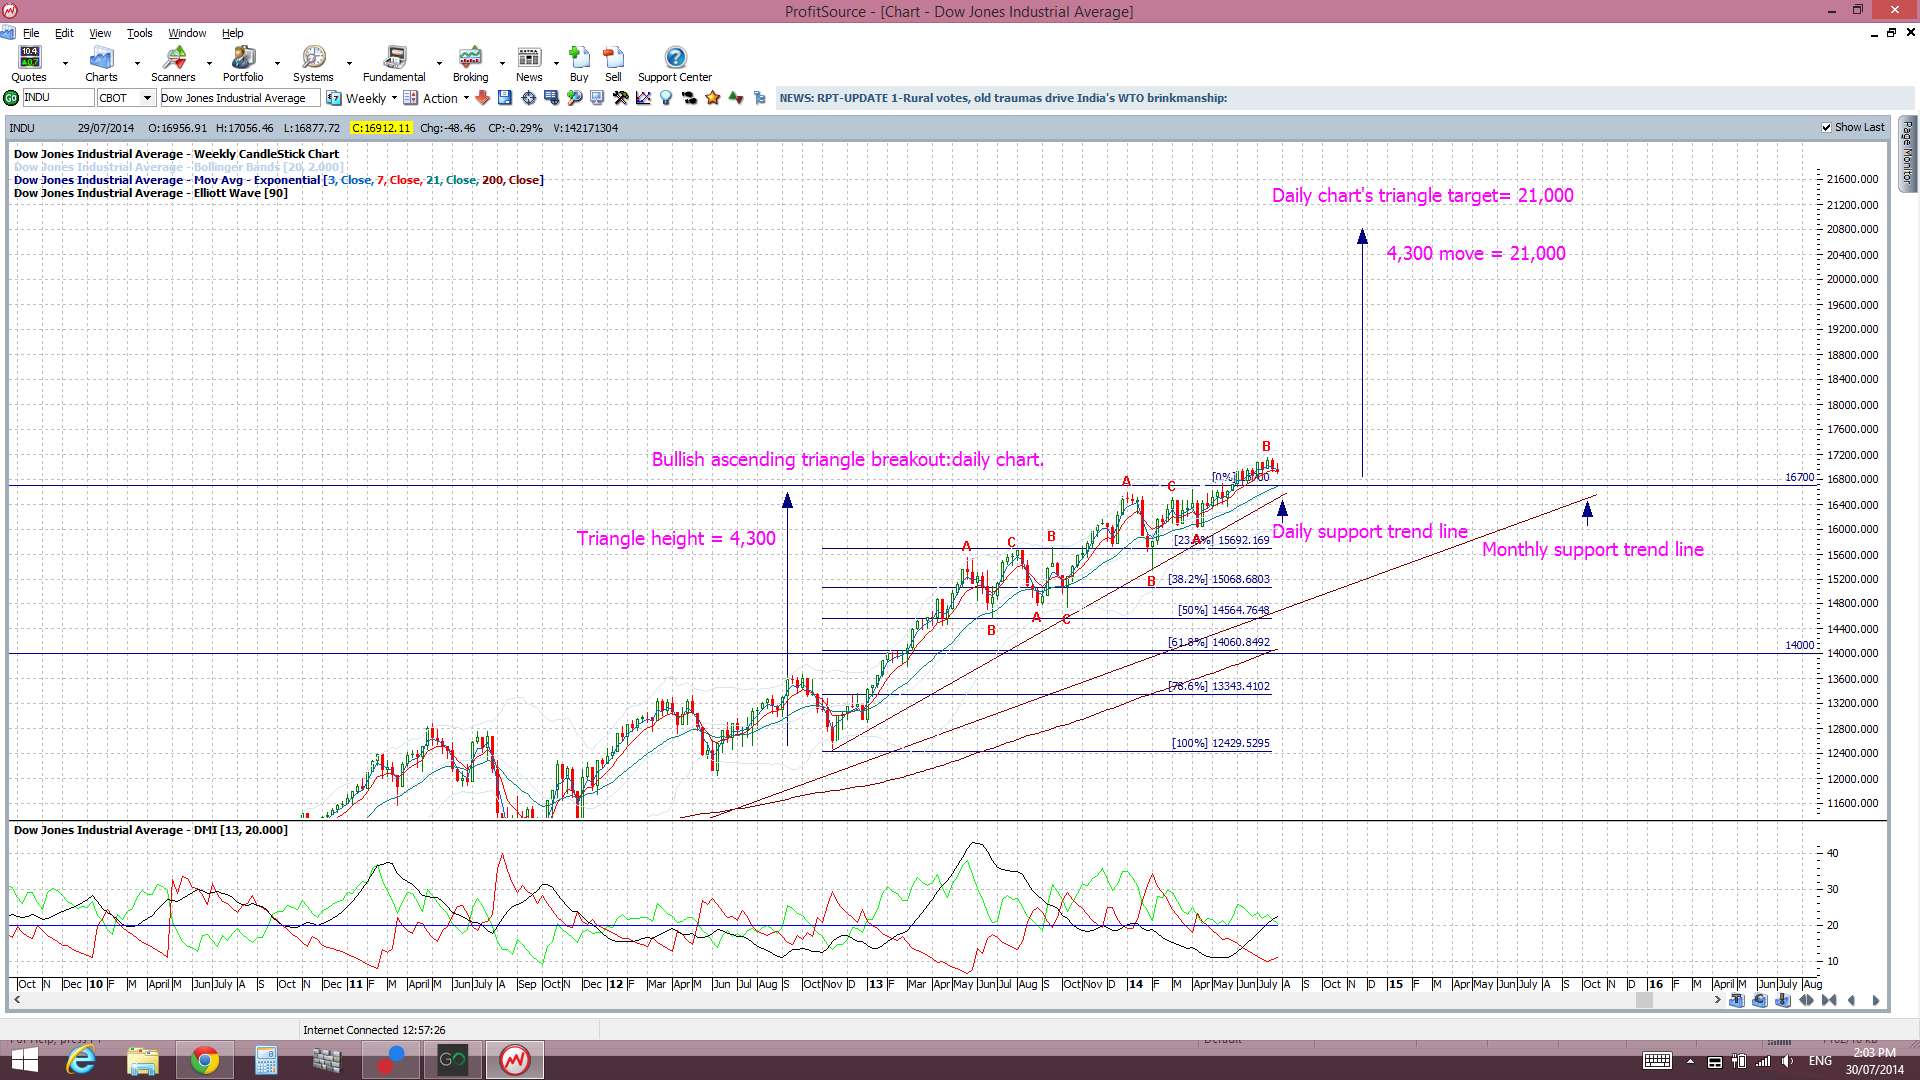Click the magnifier search chart icon
1920x1080 pixels.
coord(574,98)
